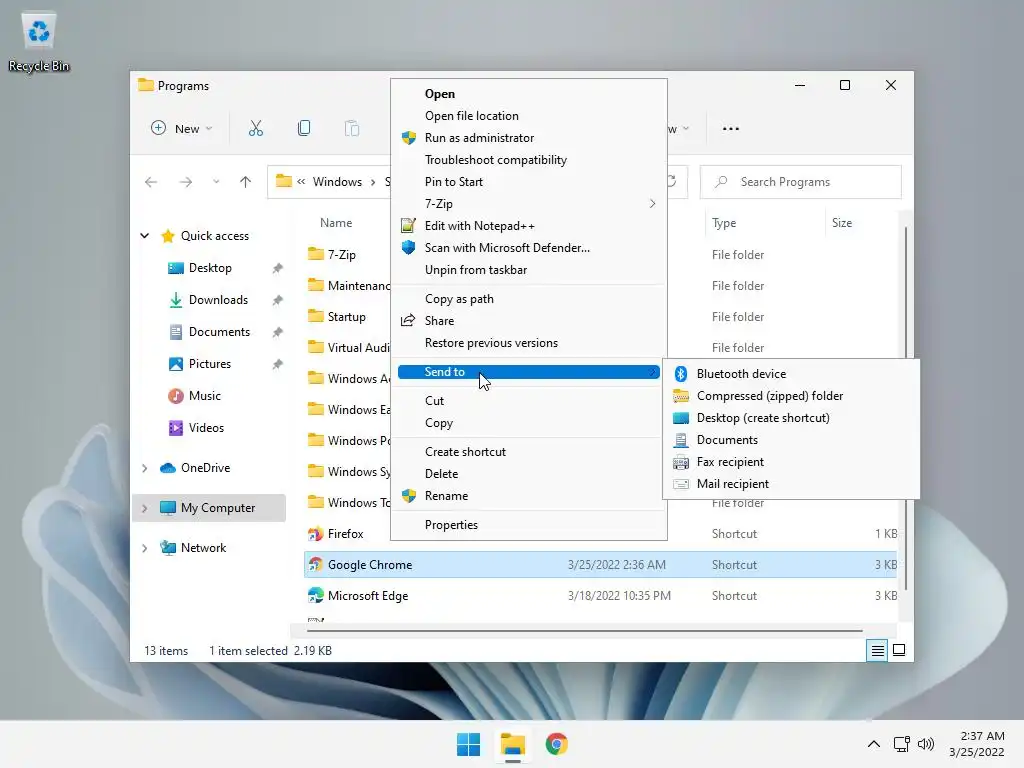The height and width of the screenshot is (768, 1024).
Task: Click Copy as path
Action: (x=528, y=299)
